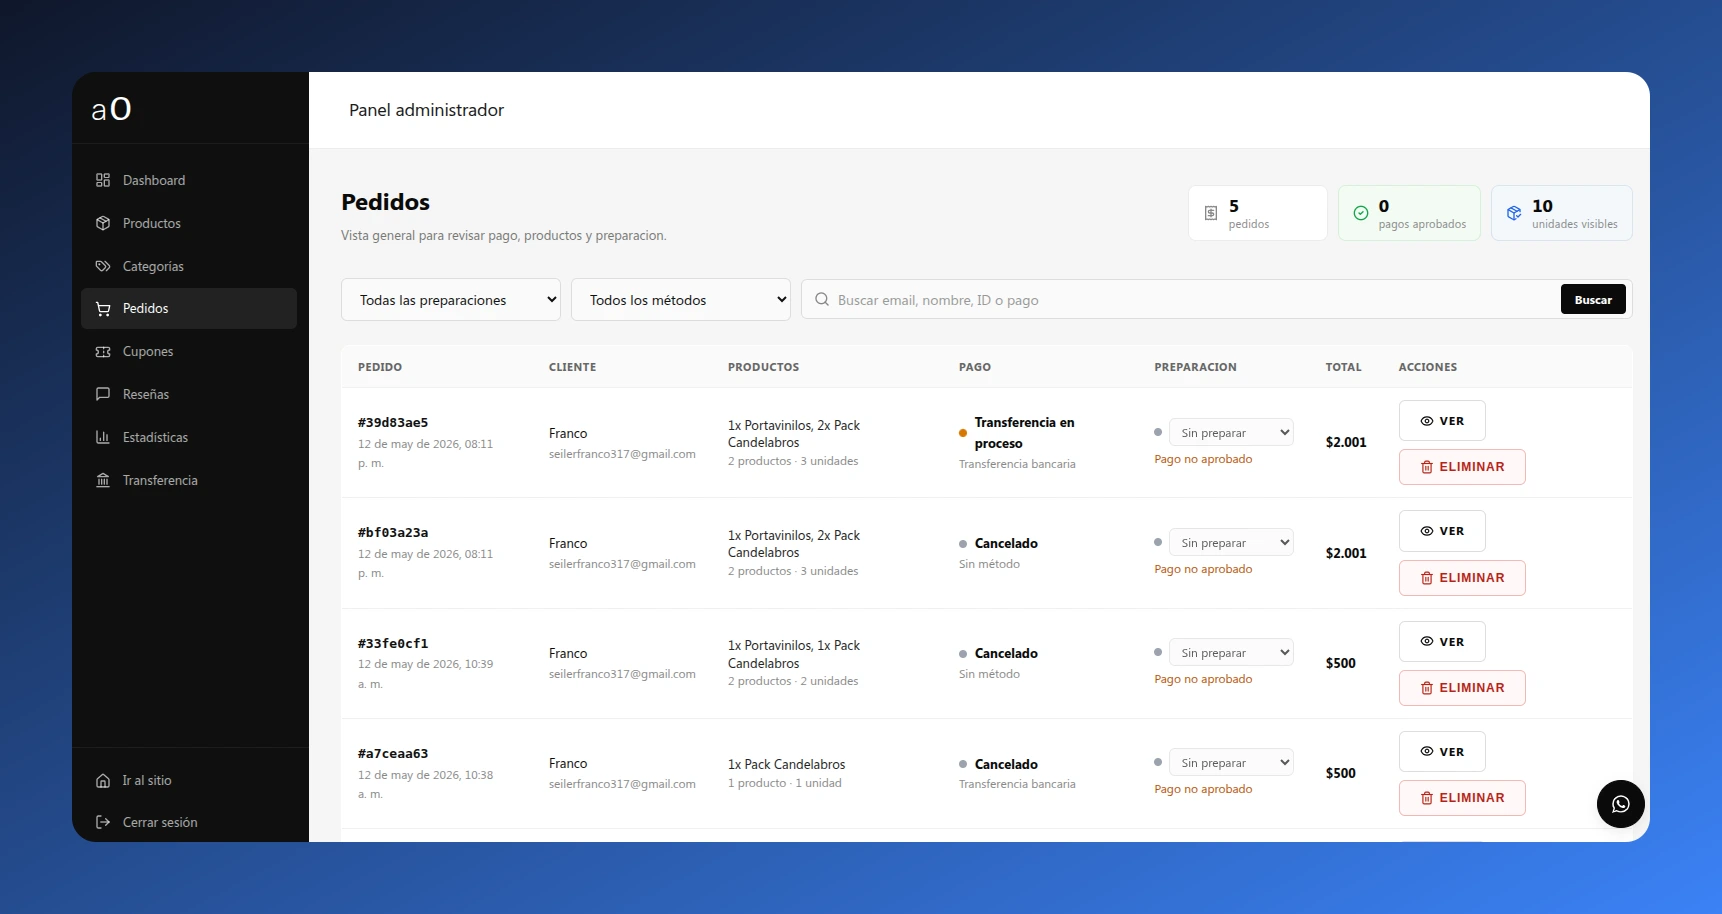Go to the Dashboard menu item

tap(189, 180)
